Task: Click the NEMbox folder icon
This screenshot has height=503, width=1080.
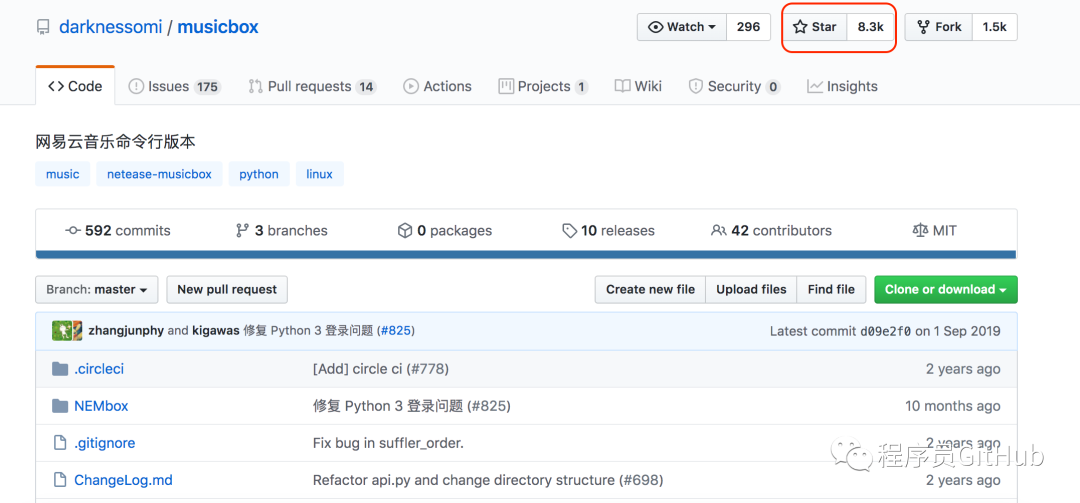Action: pyautogui.click(x=60, y=406)
